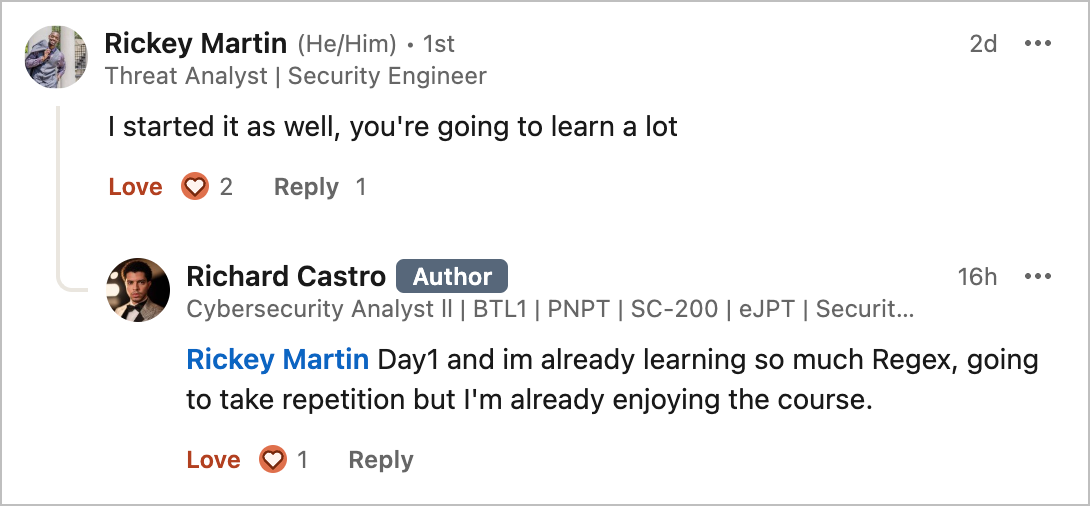View the 1 reaction on Richard's reply
Viewport: 1090px width, 506px height.
[302, 459]
